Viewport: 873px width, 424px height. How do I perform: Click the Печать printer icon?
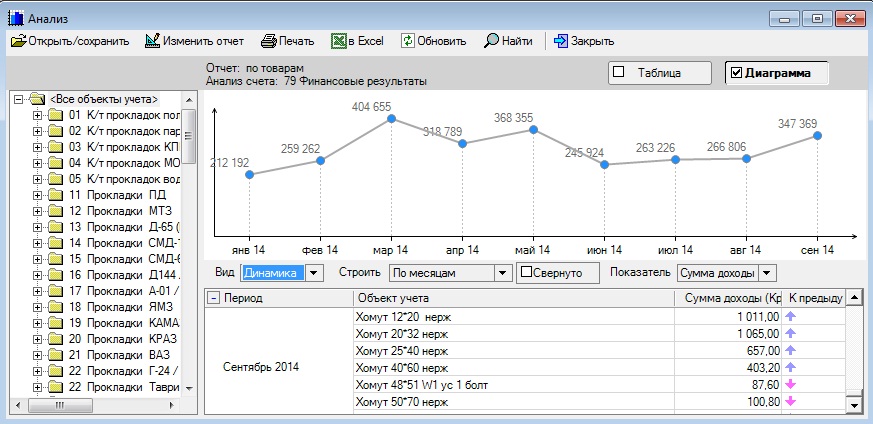point(268,41)
